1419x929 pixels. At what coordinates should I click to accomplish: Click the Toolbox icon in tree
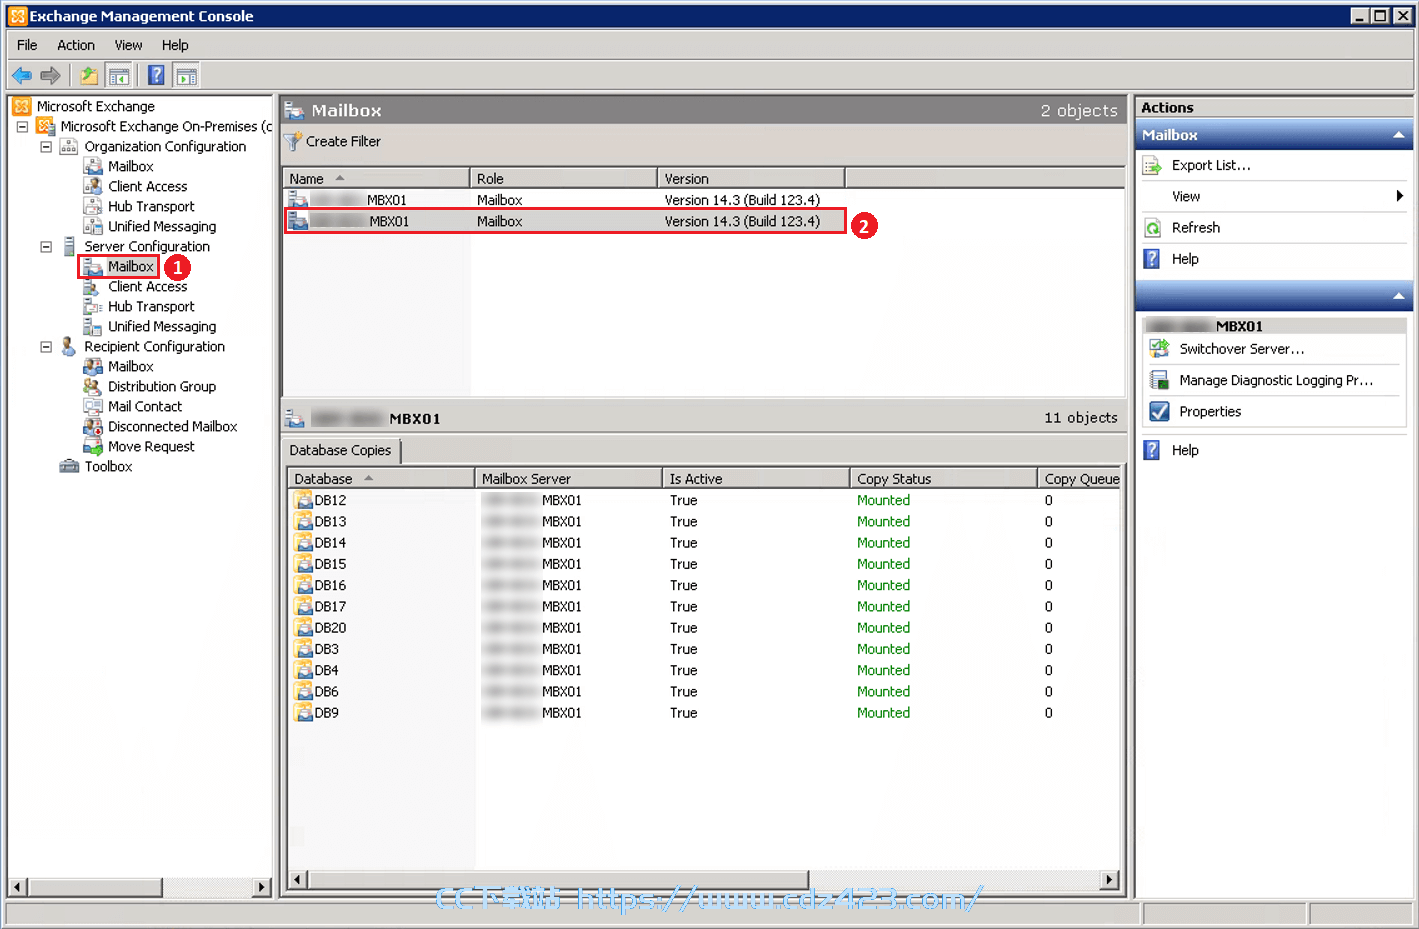[x=69, y=466]
